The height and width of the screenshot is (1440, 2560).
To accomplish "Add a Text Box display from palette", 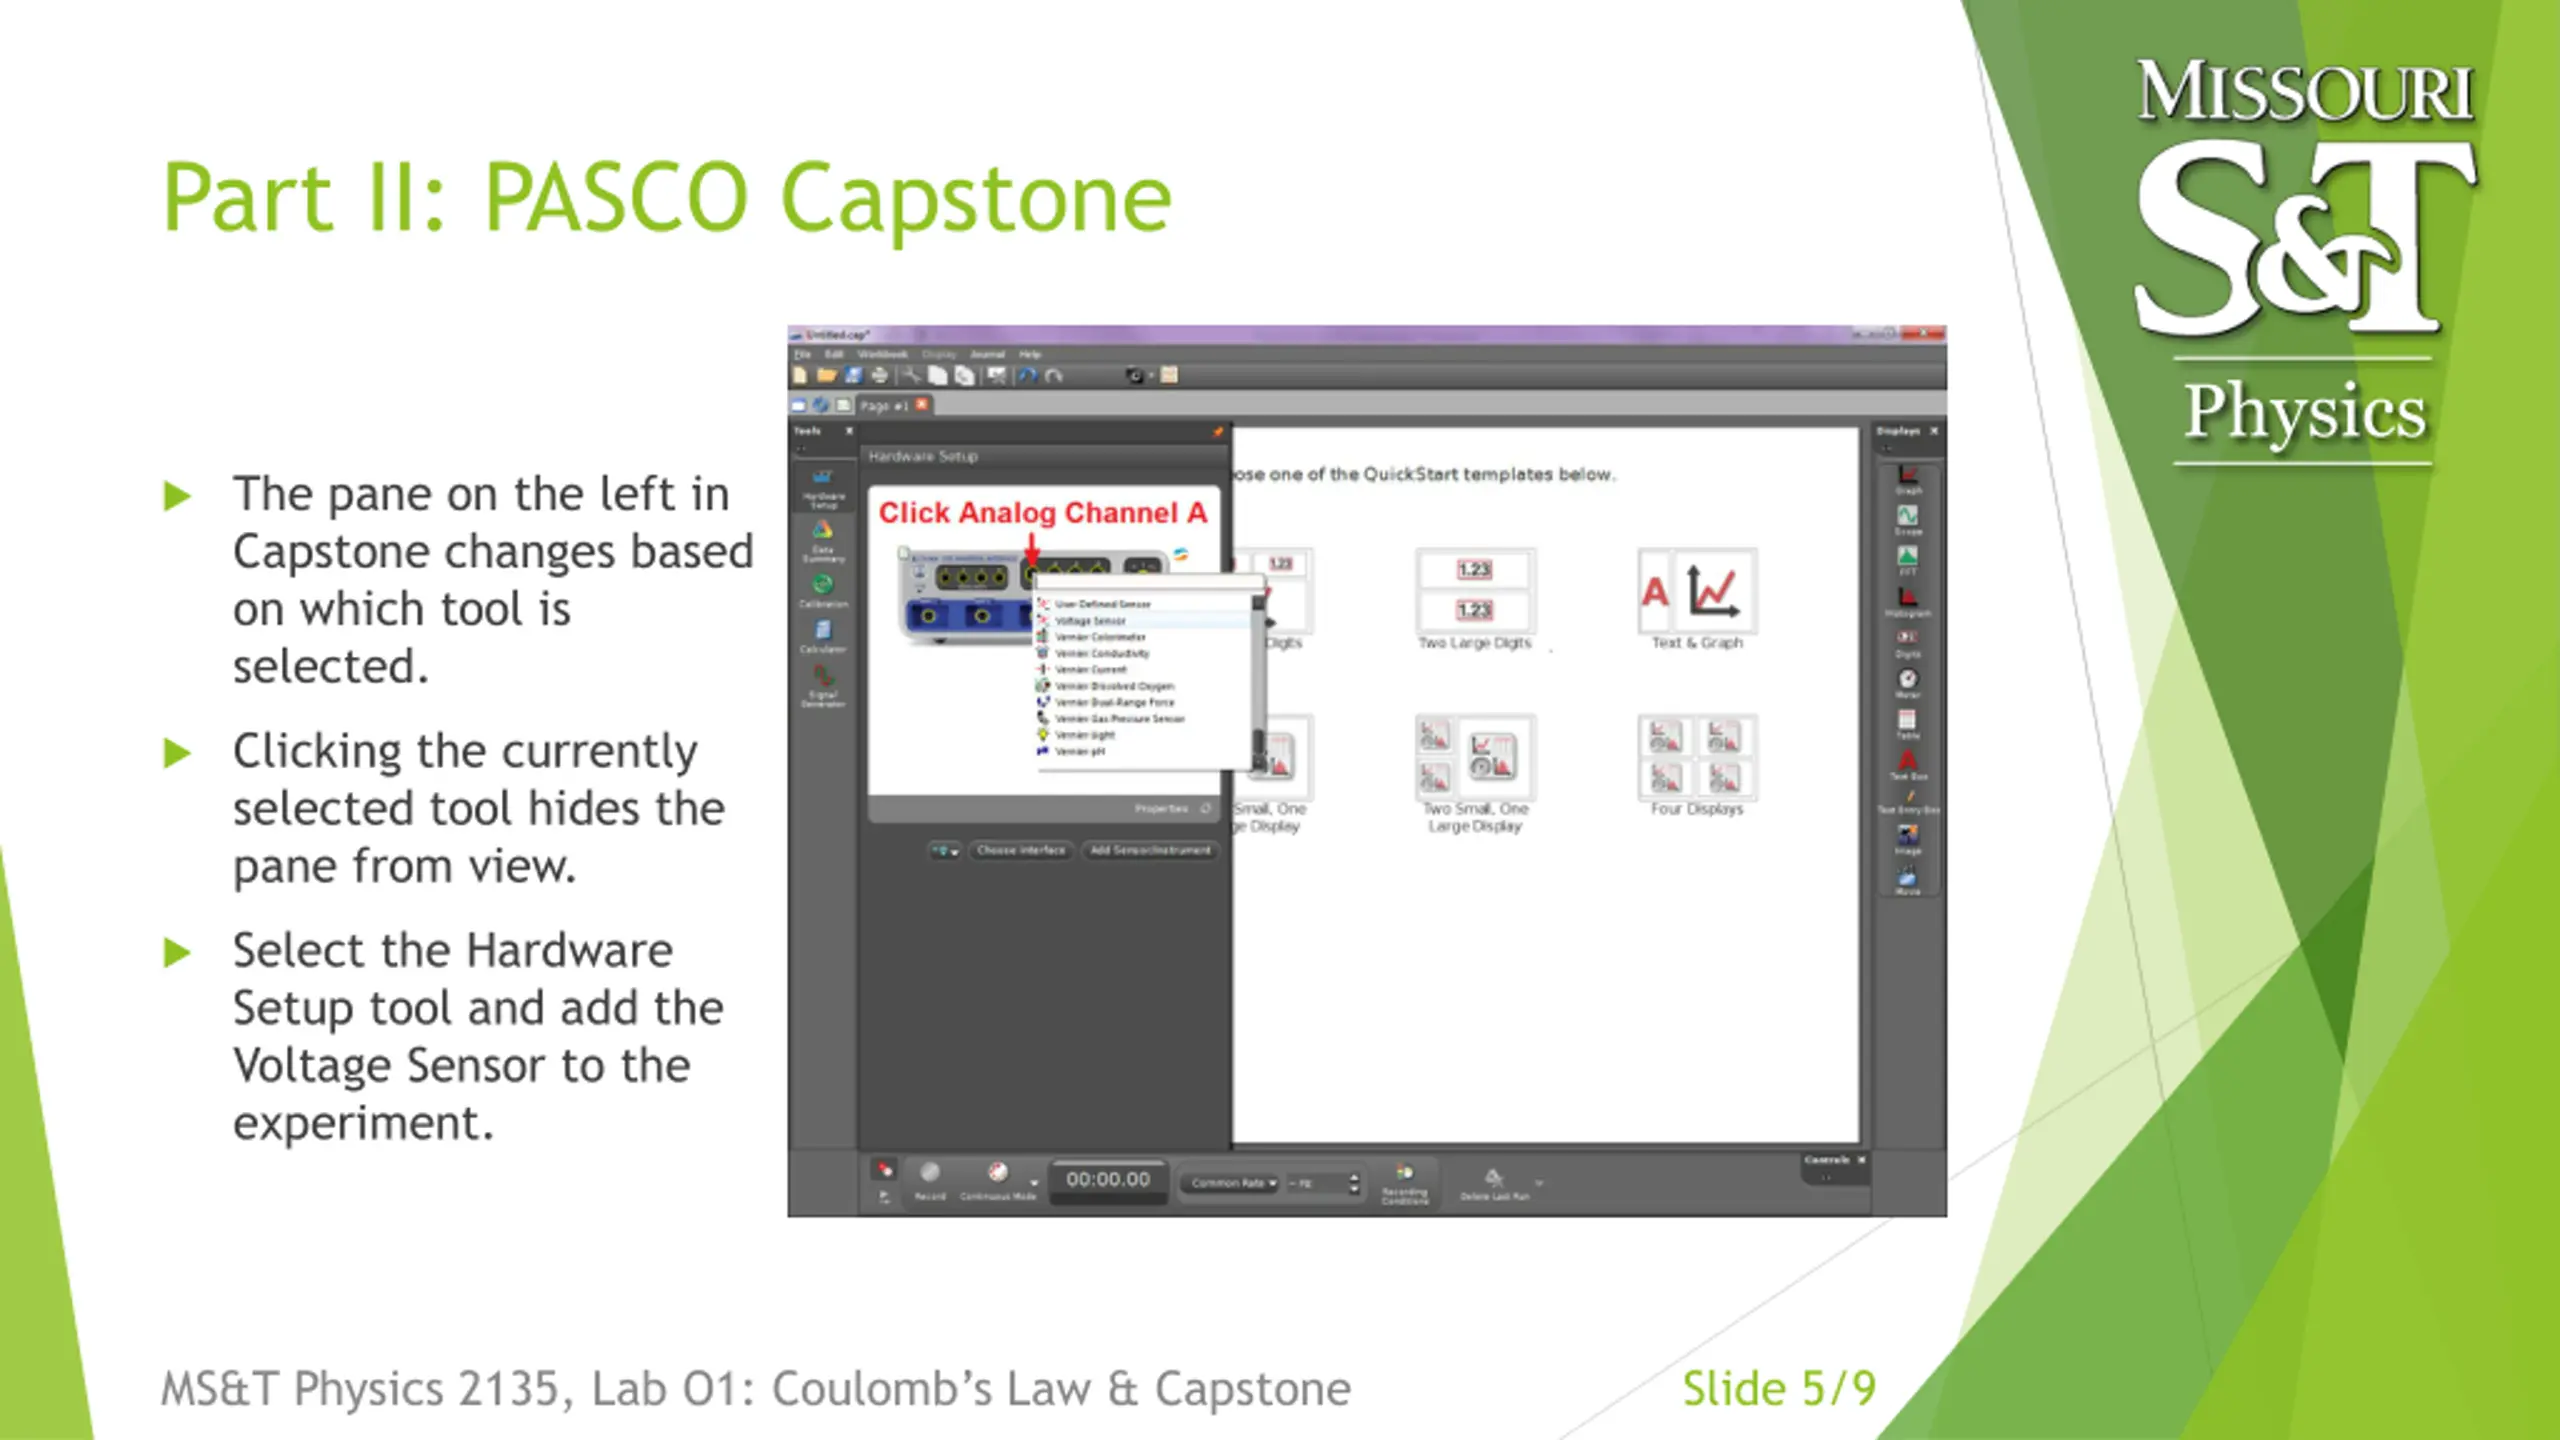I will [x=1908, y=766].
